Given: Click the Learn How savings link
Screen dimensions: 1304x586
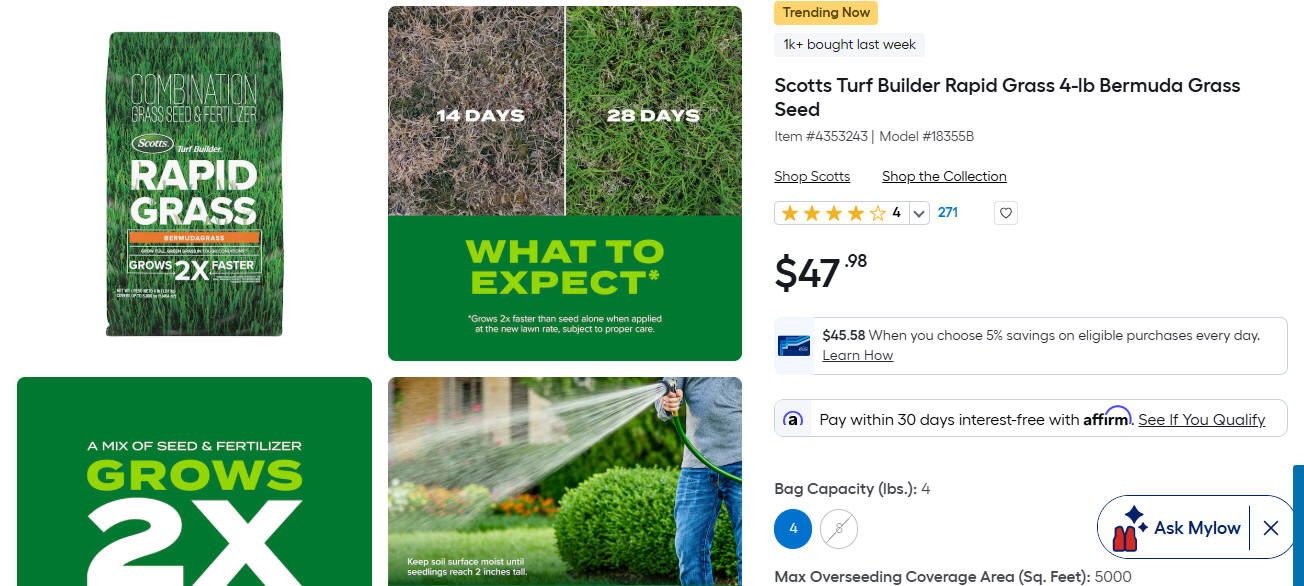Looking at the screenshot, I should (x=857, y=355).
